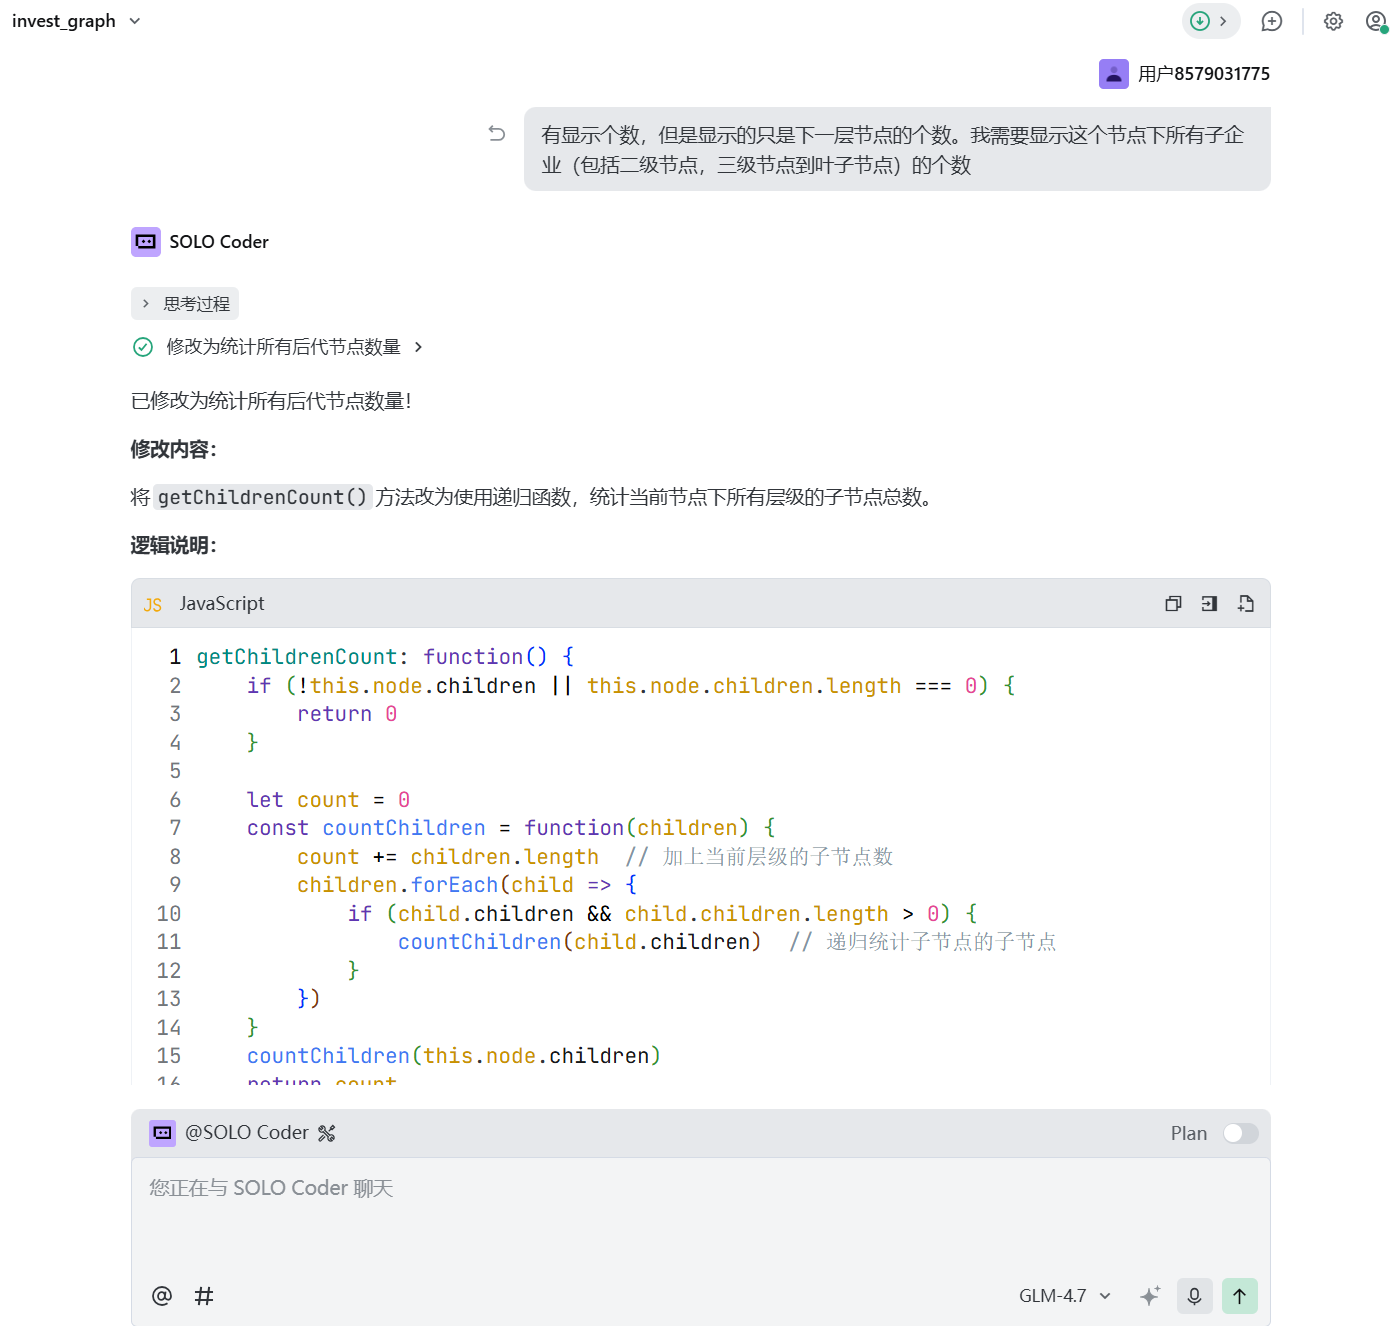Viewport: 1394px width, 1326px height.
Task: Click inline code getChildrenCount()
Action: point(263,497)
